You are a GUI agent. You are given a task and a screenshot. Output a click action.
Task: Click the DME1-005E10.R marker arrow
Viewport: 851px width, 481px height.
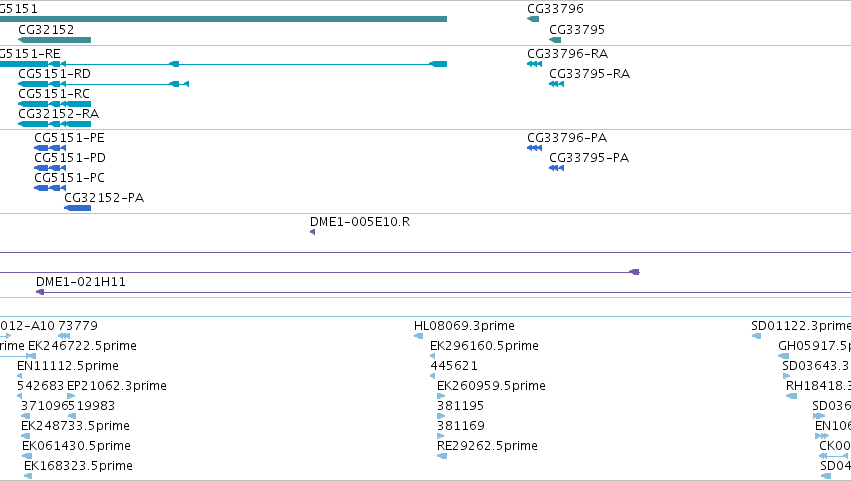(x=312, y=232)
